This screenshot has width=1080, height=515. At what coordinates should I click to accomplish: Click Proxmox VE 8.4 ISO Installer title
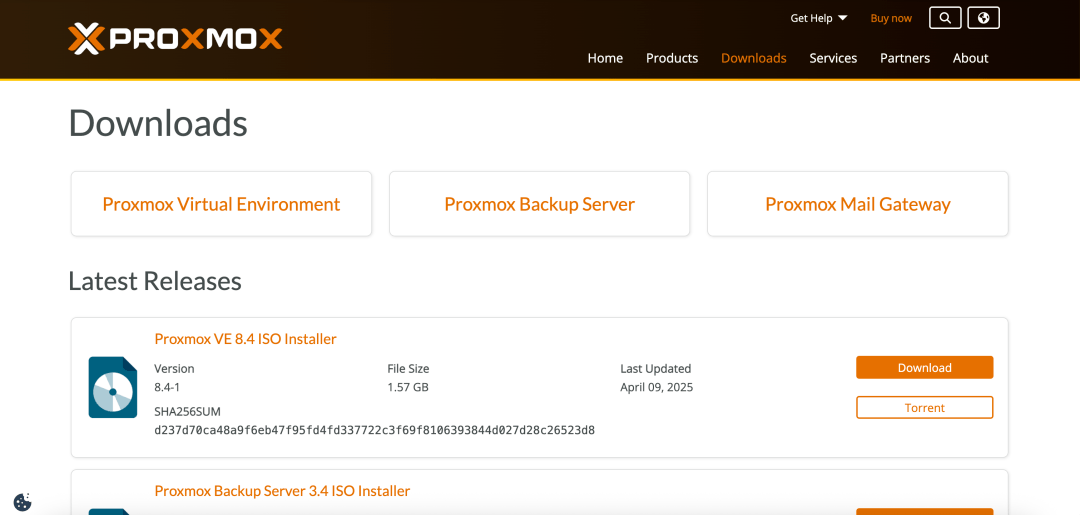(245, 339)
